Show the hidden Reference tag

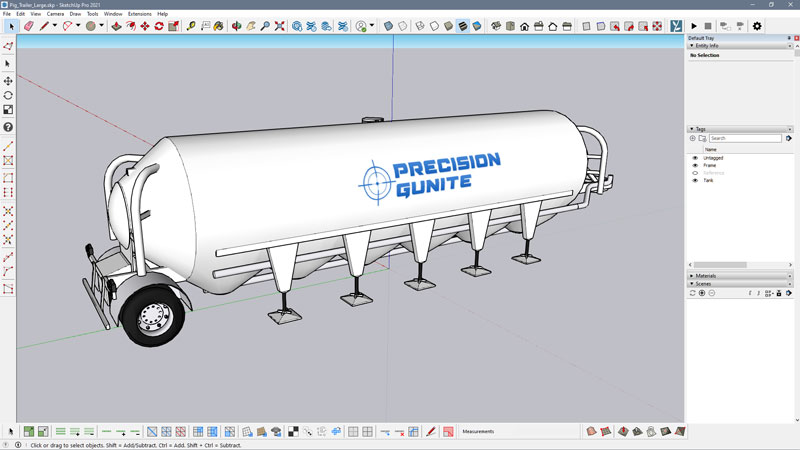click(x=695, y=173)
